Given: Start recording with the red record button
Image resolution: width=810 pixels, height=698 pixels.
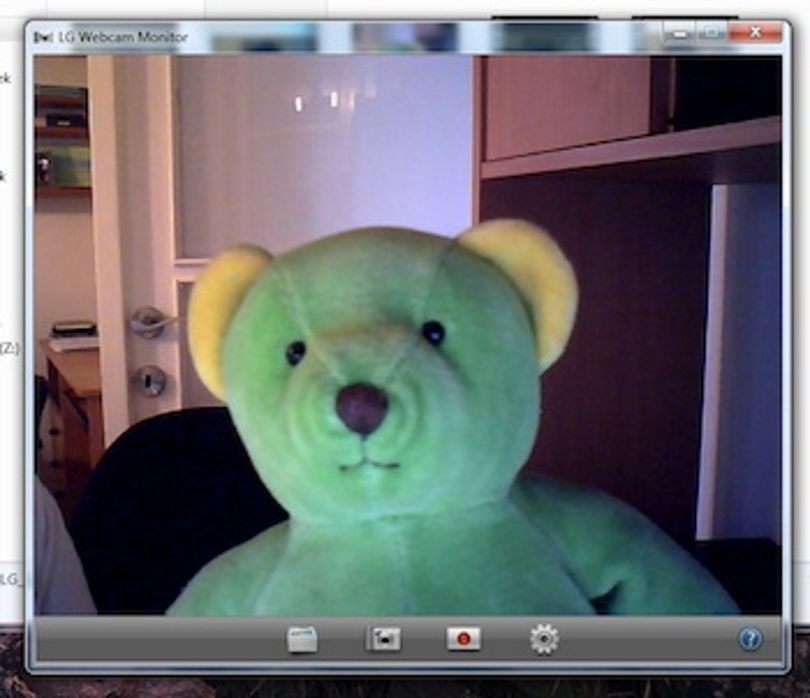Looking at the screenshot, I should click(x=463, y=639).
